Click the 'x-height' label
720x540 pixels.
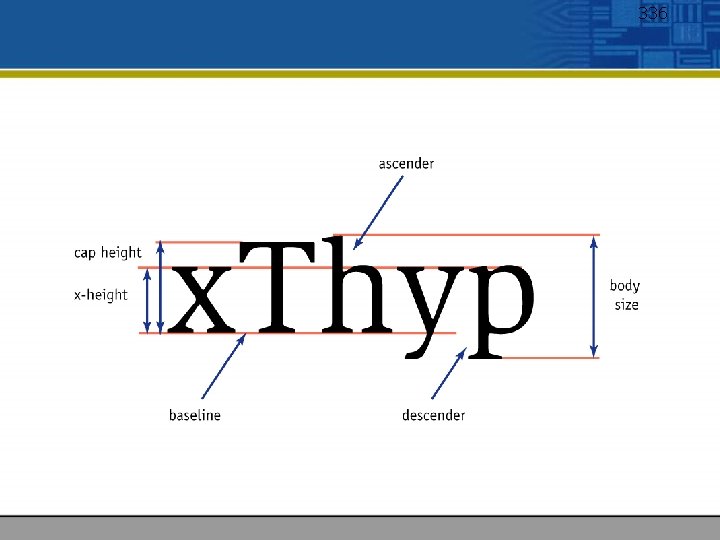point(101,294)
